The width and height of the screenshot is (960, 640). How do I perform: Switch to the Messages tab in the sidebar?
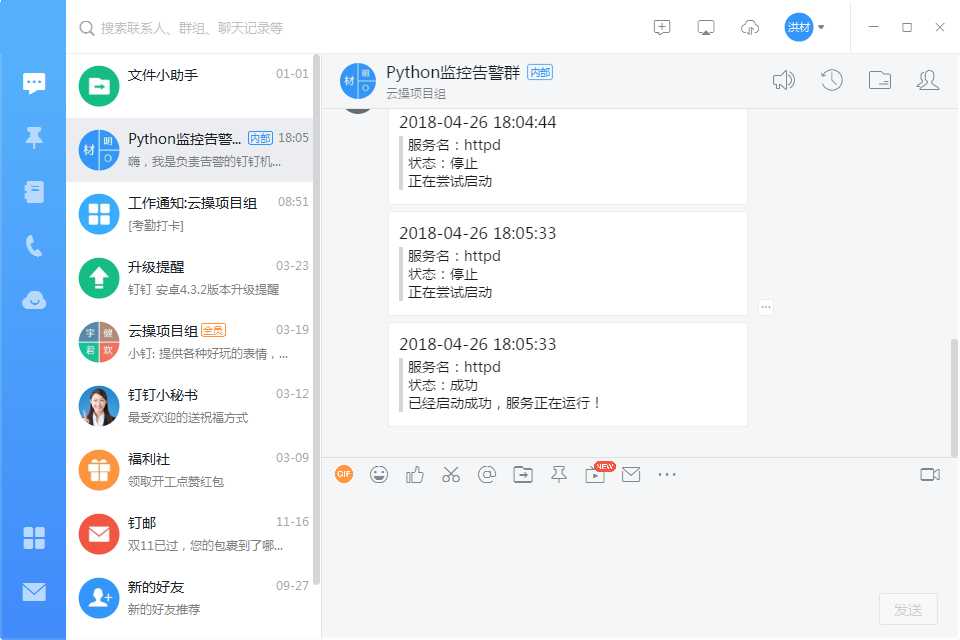(x=33, y=83)
